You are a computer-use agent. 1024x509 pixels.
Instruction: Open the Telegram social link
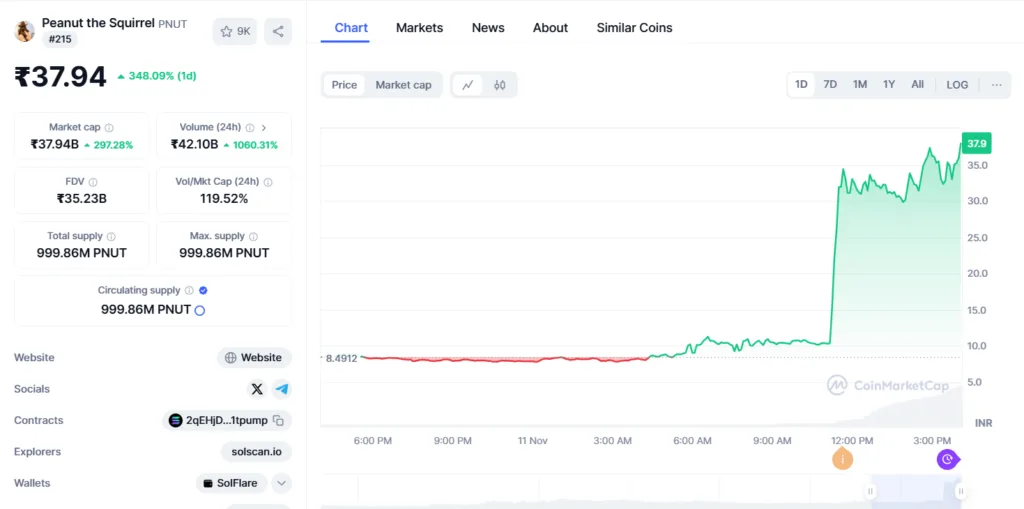click(x=282, y=389)
